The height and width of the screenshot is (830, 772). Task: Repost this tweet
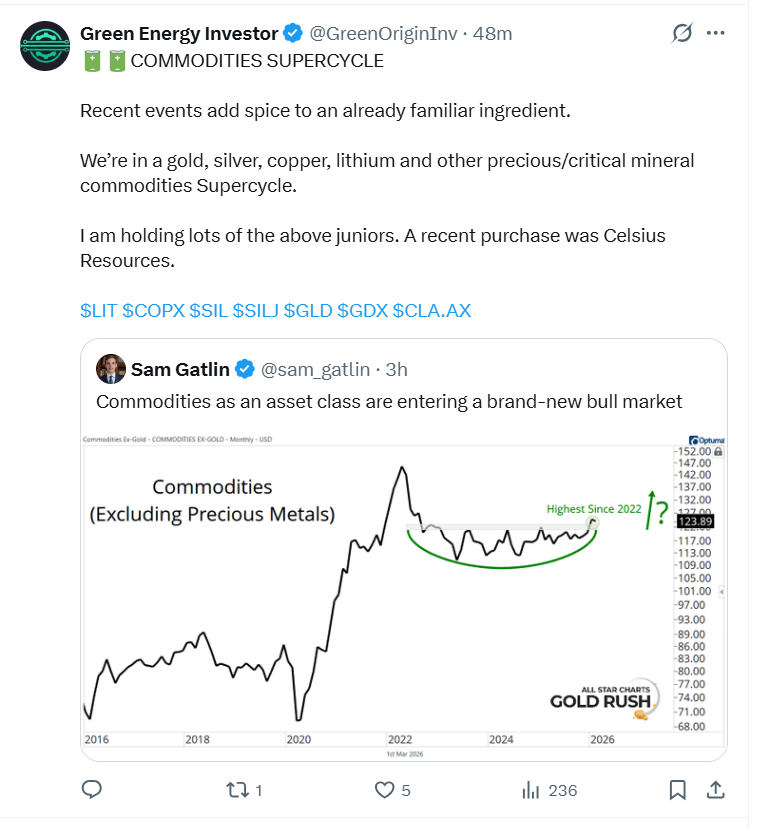point(238,790)
